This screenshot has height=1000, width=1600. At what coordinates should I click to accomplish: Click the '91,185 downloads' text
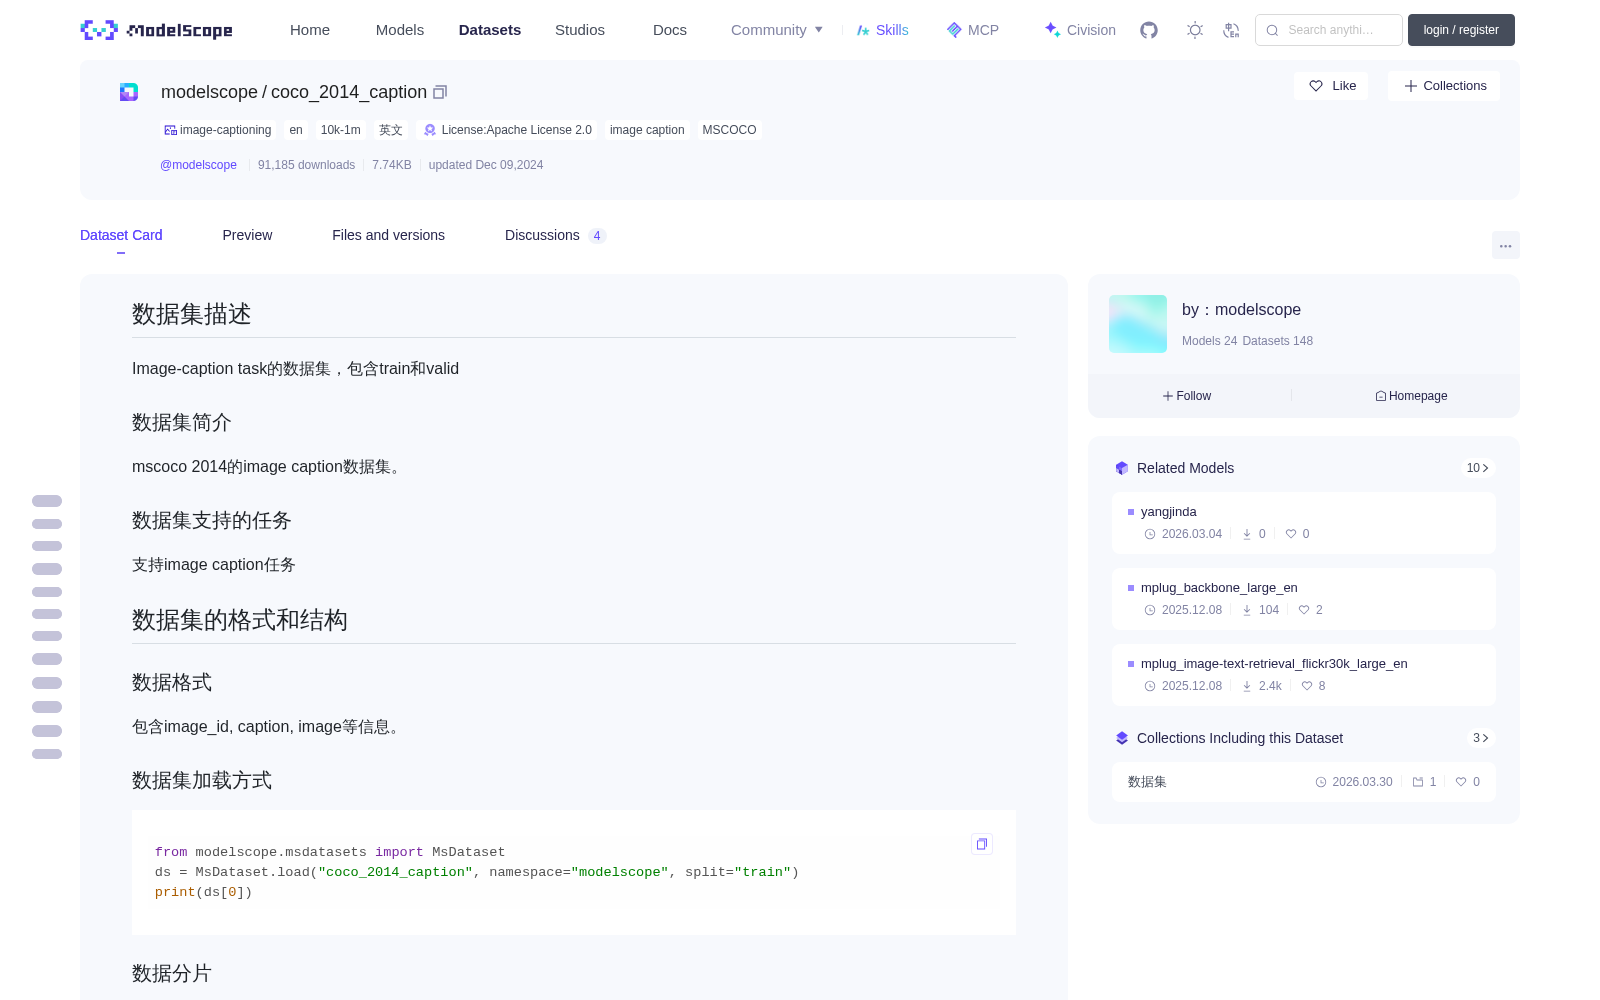point(306,165)
